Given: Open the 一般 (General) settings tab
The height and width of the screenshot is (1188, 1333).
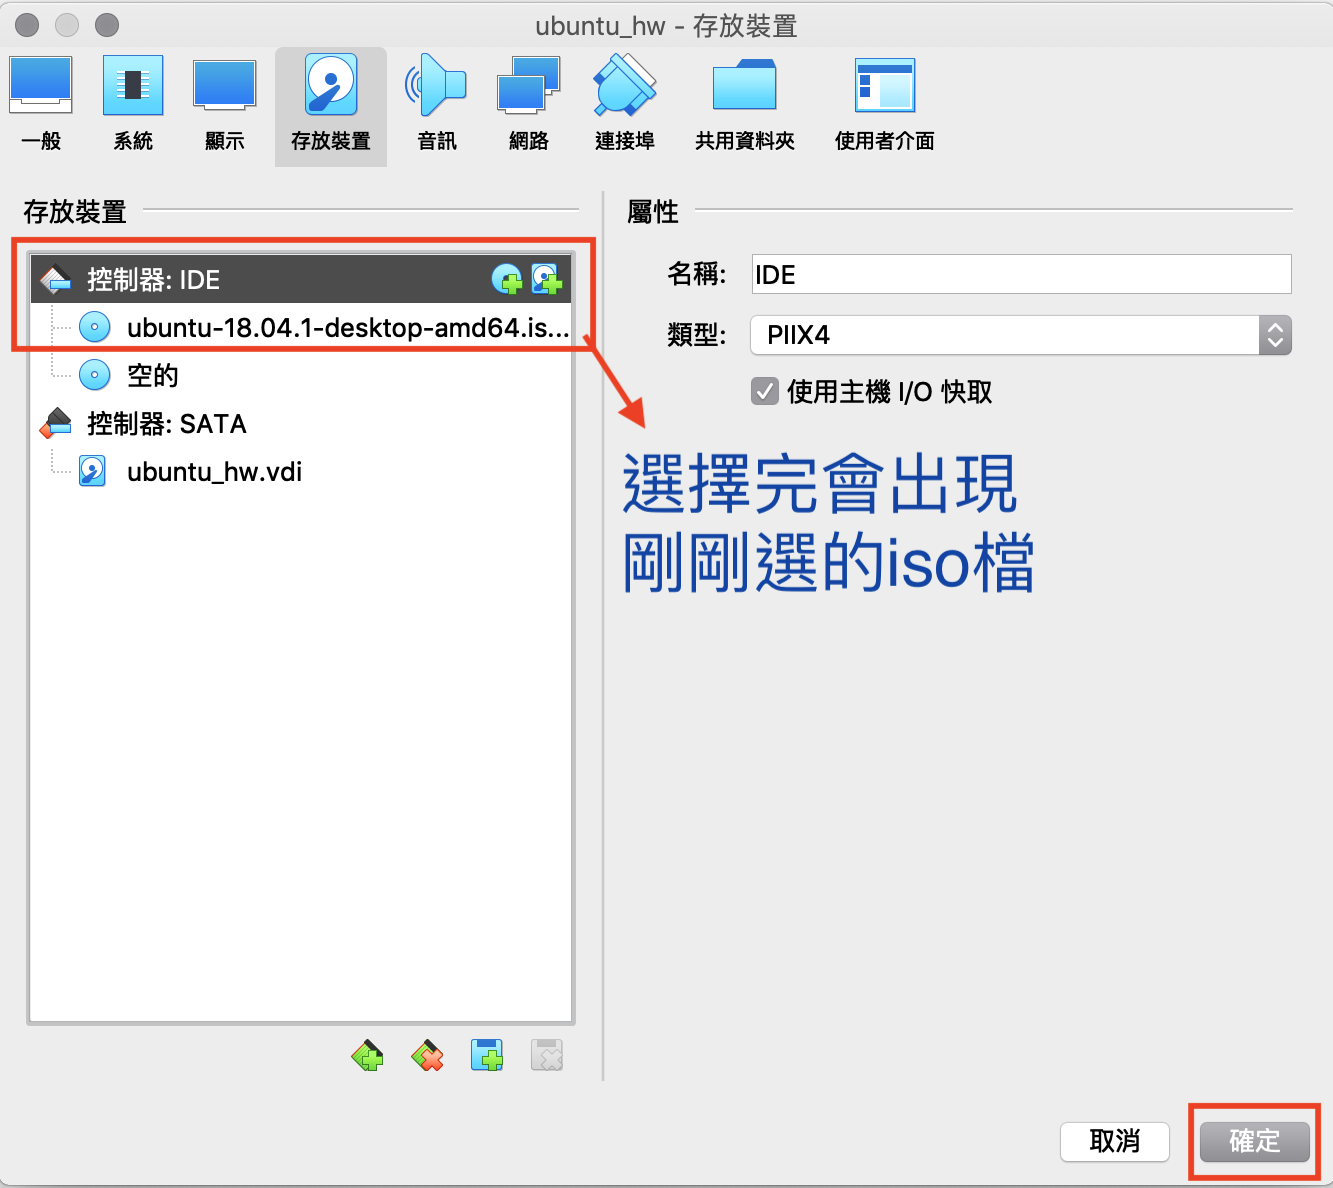Looking at the screenshot, I should (41, 106).
